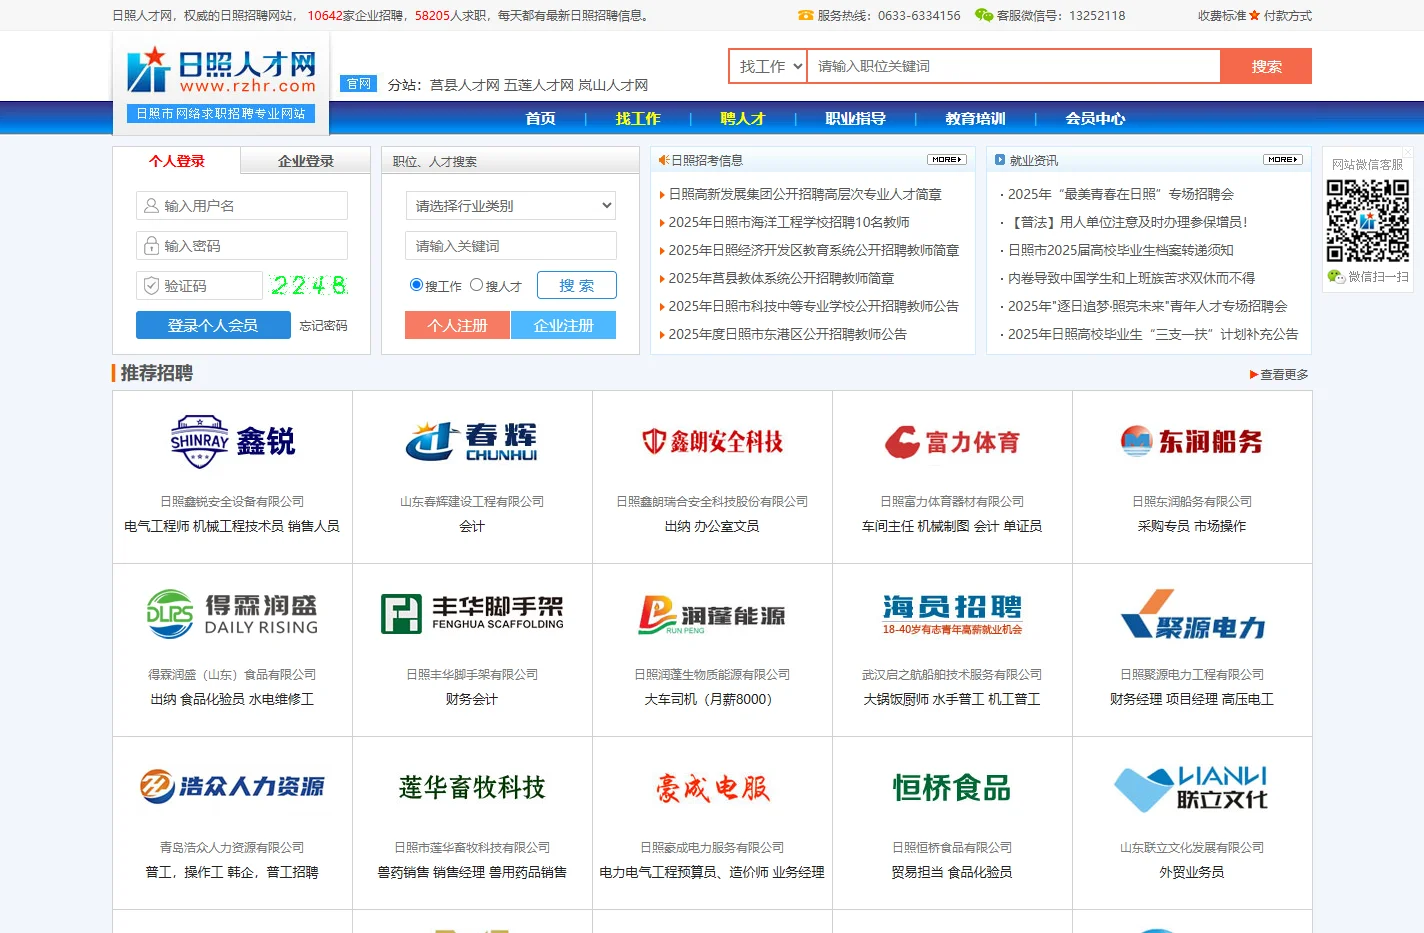Click the 收费标准 link
Image resolution: width=1424 pixels, height=933 pixels.
click(x=1222, y=15)
